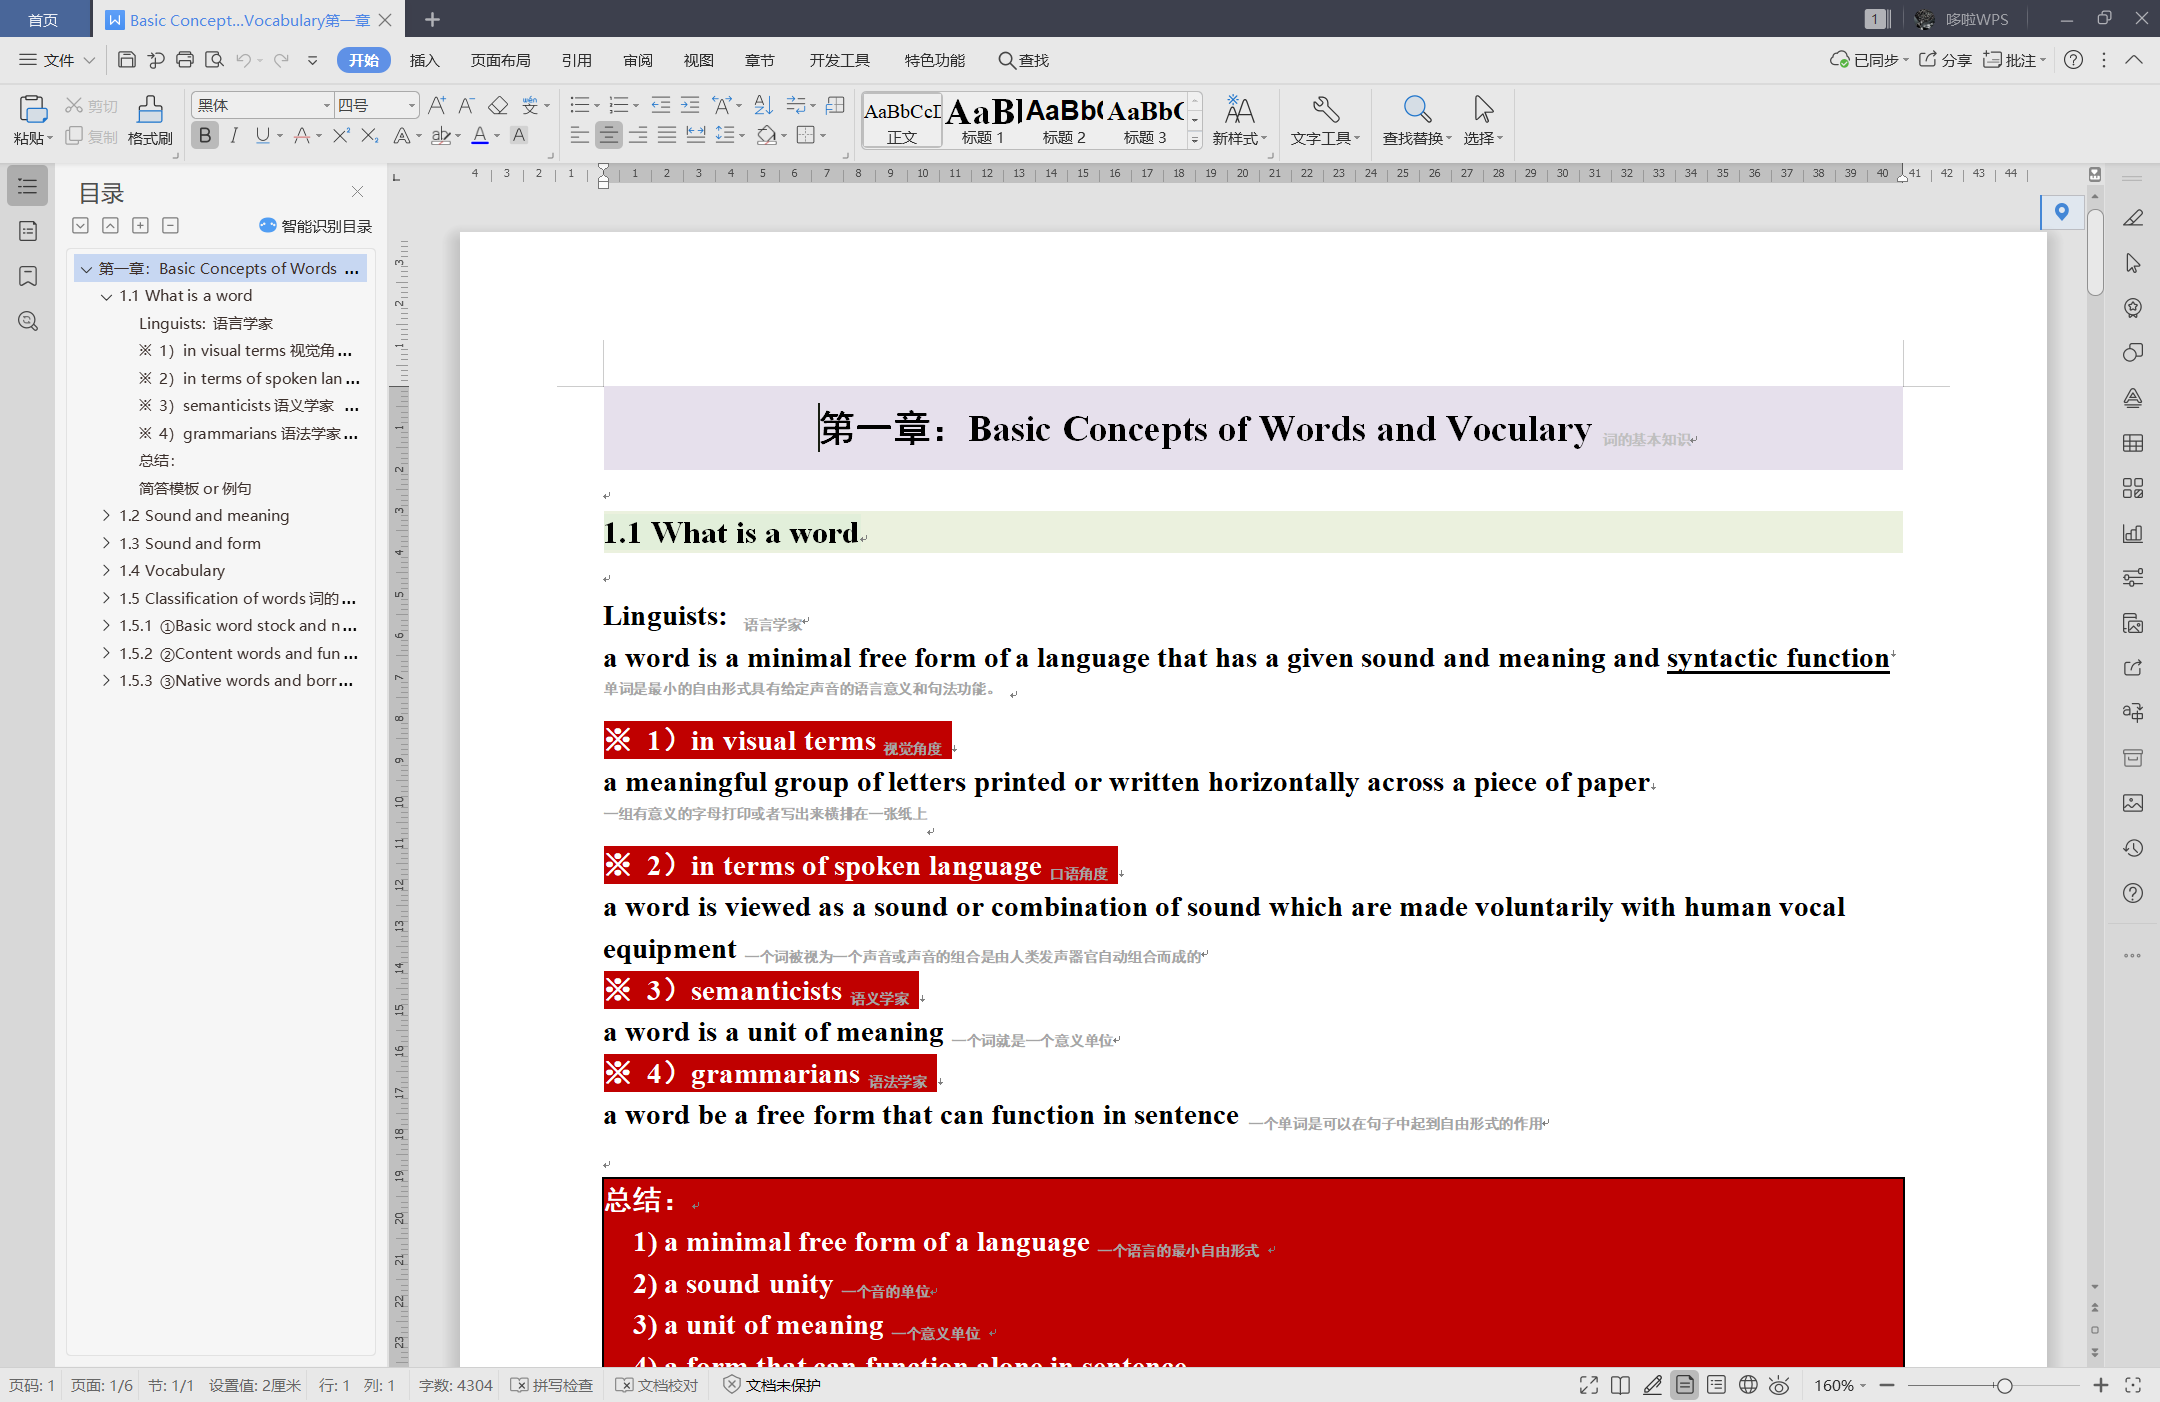Open the 引用 tab
The height and width of the screenshot is (1402, 2160).
[576, 60]
